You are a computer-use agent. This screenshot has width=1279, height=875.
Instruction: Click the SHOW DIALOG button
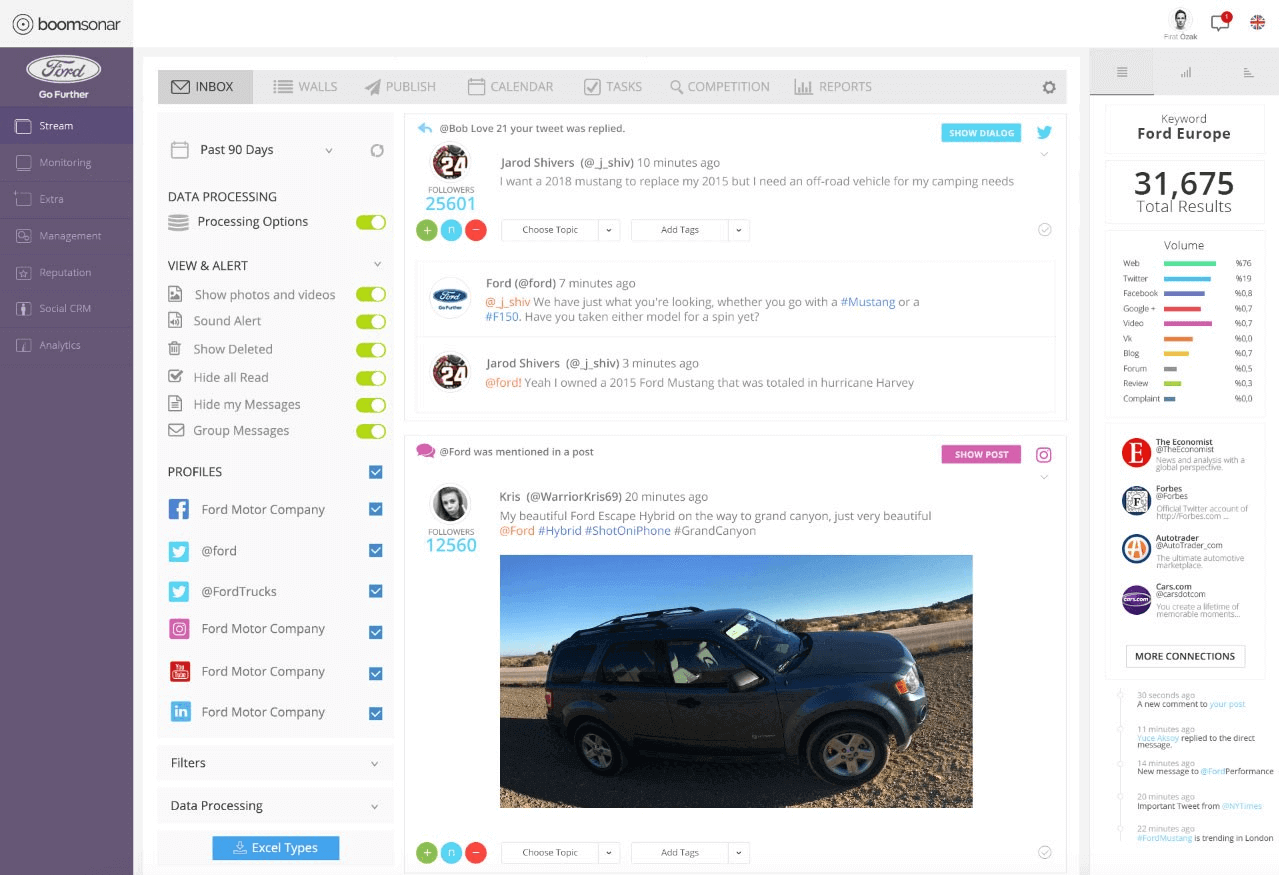click(982, 132)
